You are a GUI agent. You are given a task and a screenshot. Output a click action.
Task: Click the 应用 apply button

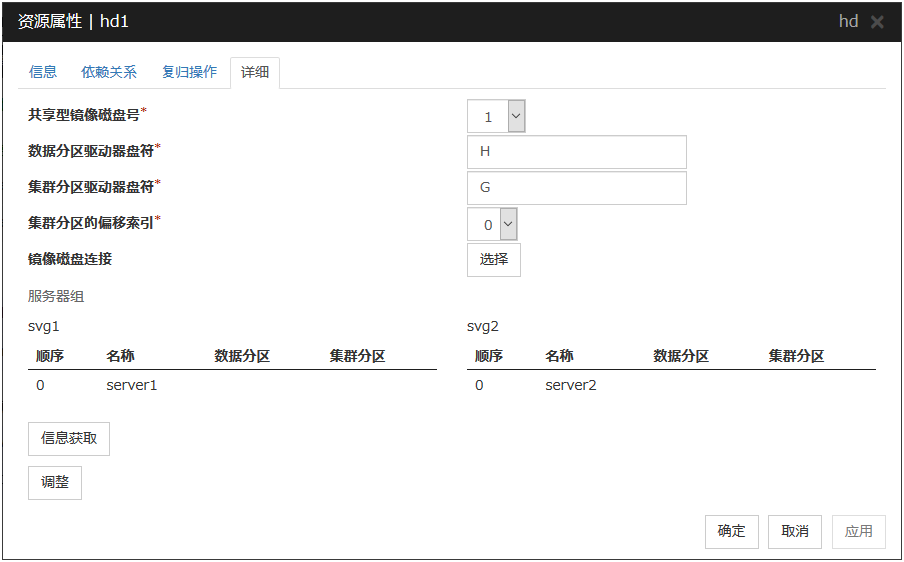pos(858,531)
